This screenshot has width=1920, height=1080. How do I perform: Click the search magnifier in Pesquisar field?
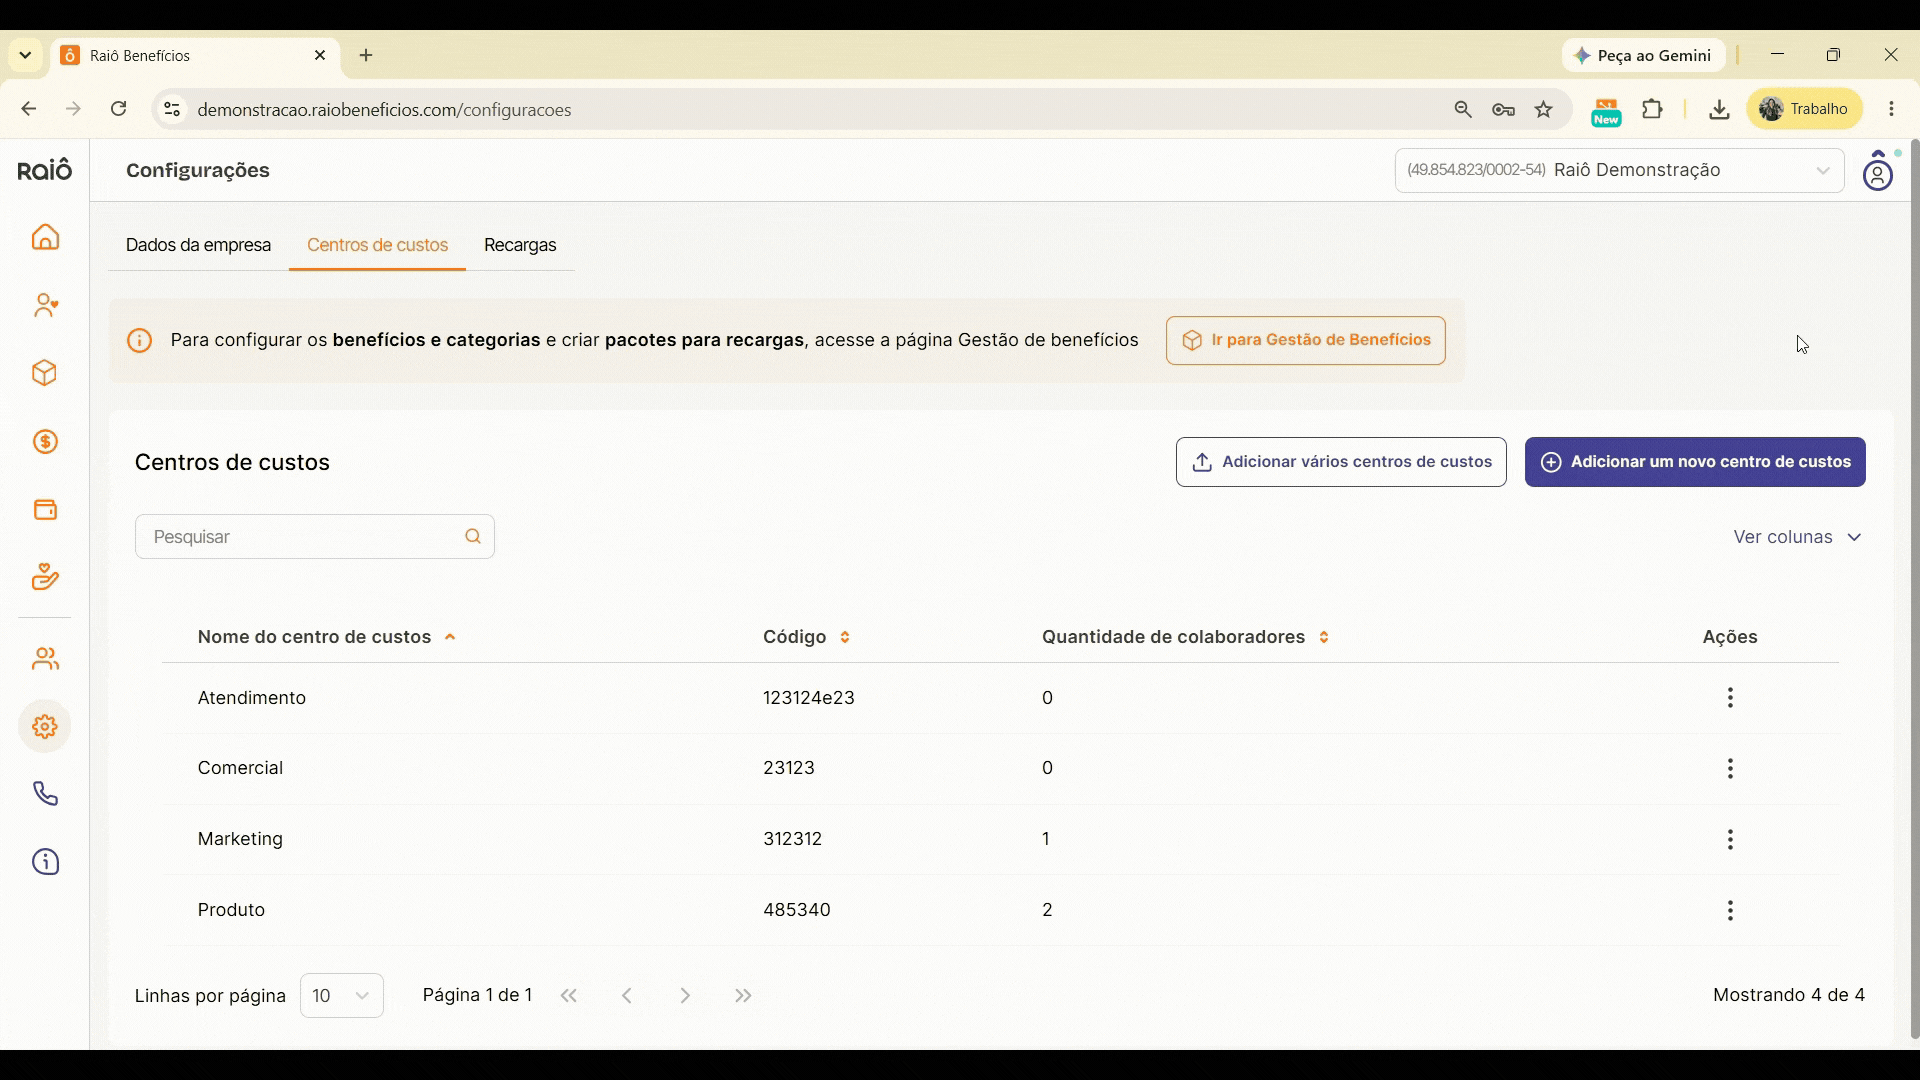click(473, 537)
